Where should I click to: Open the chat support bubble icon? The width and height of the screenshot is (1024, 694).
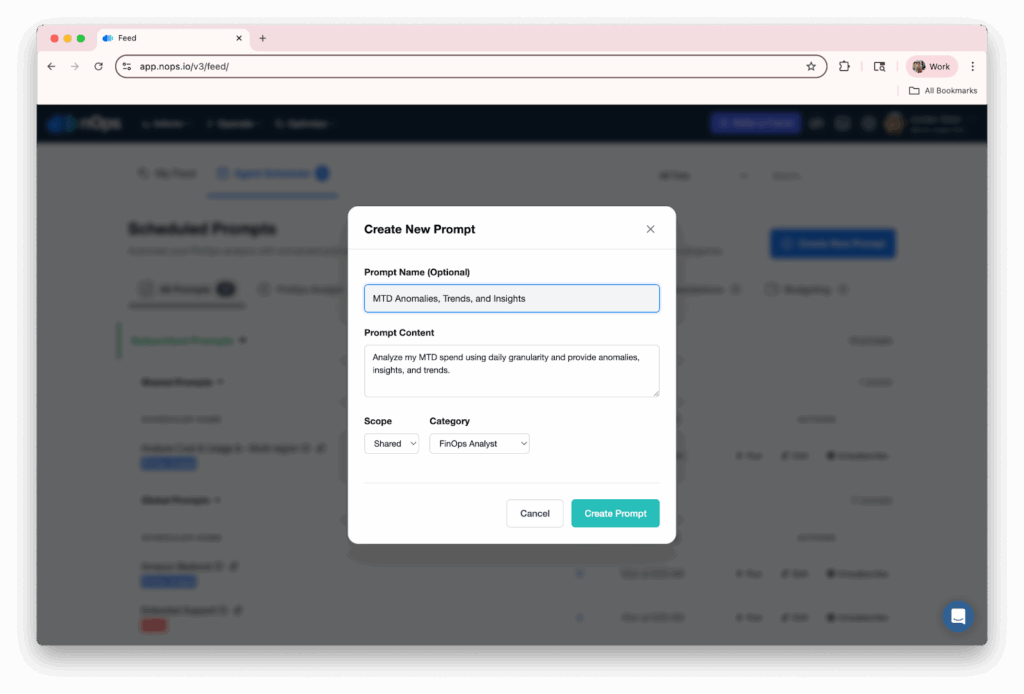(x=958, y=616)
